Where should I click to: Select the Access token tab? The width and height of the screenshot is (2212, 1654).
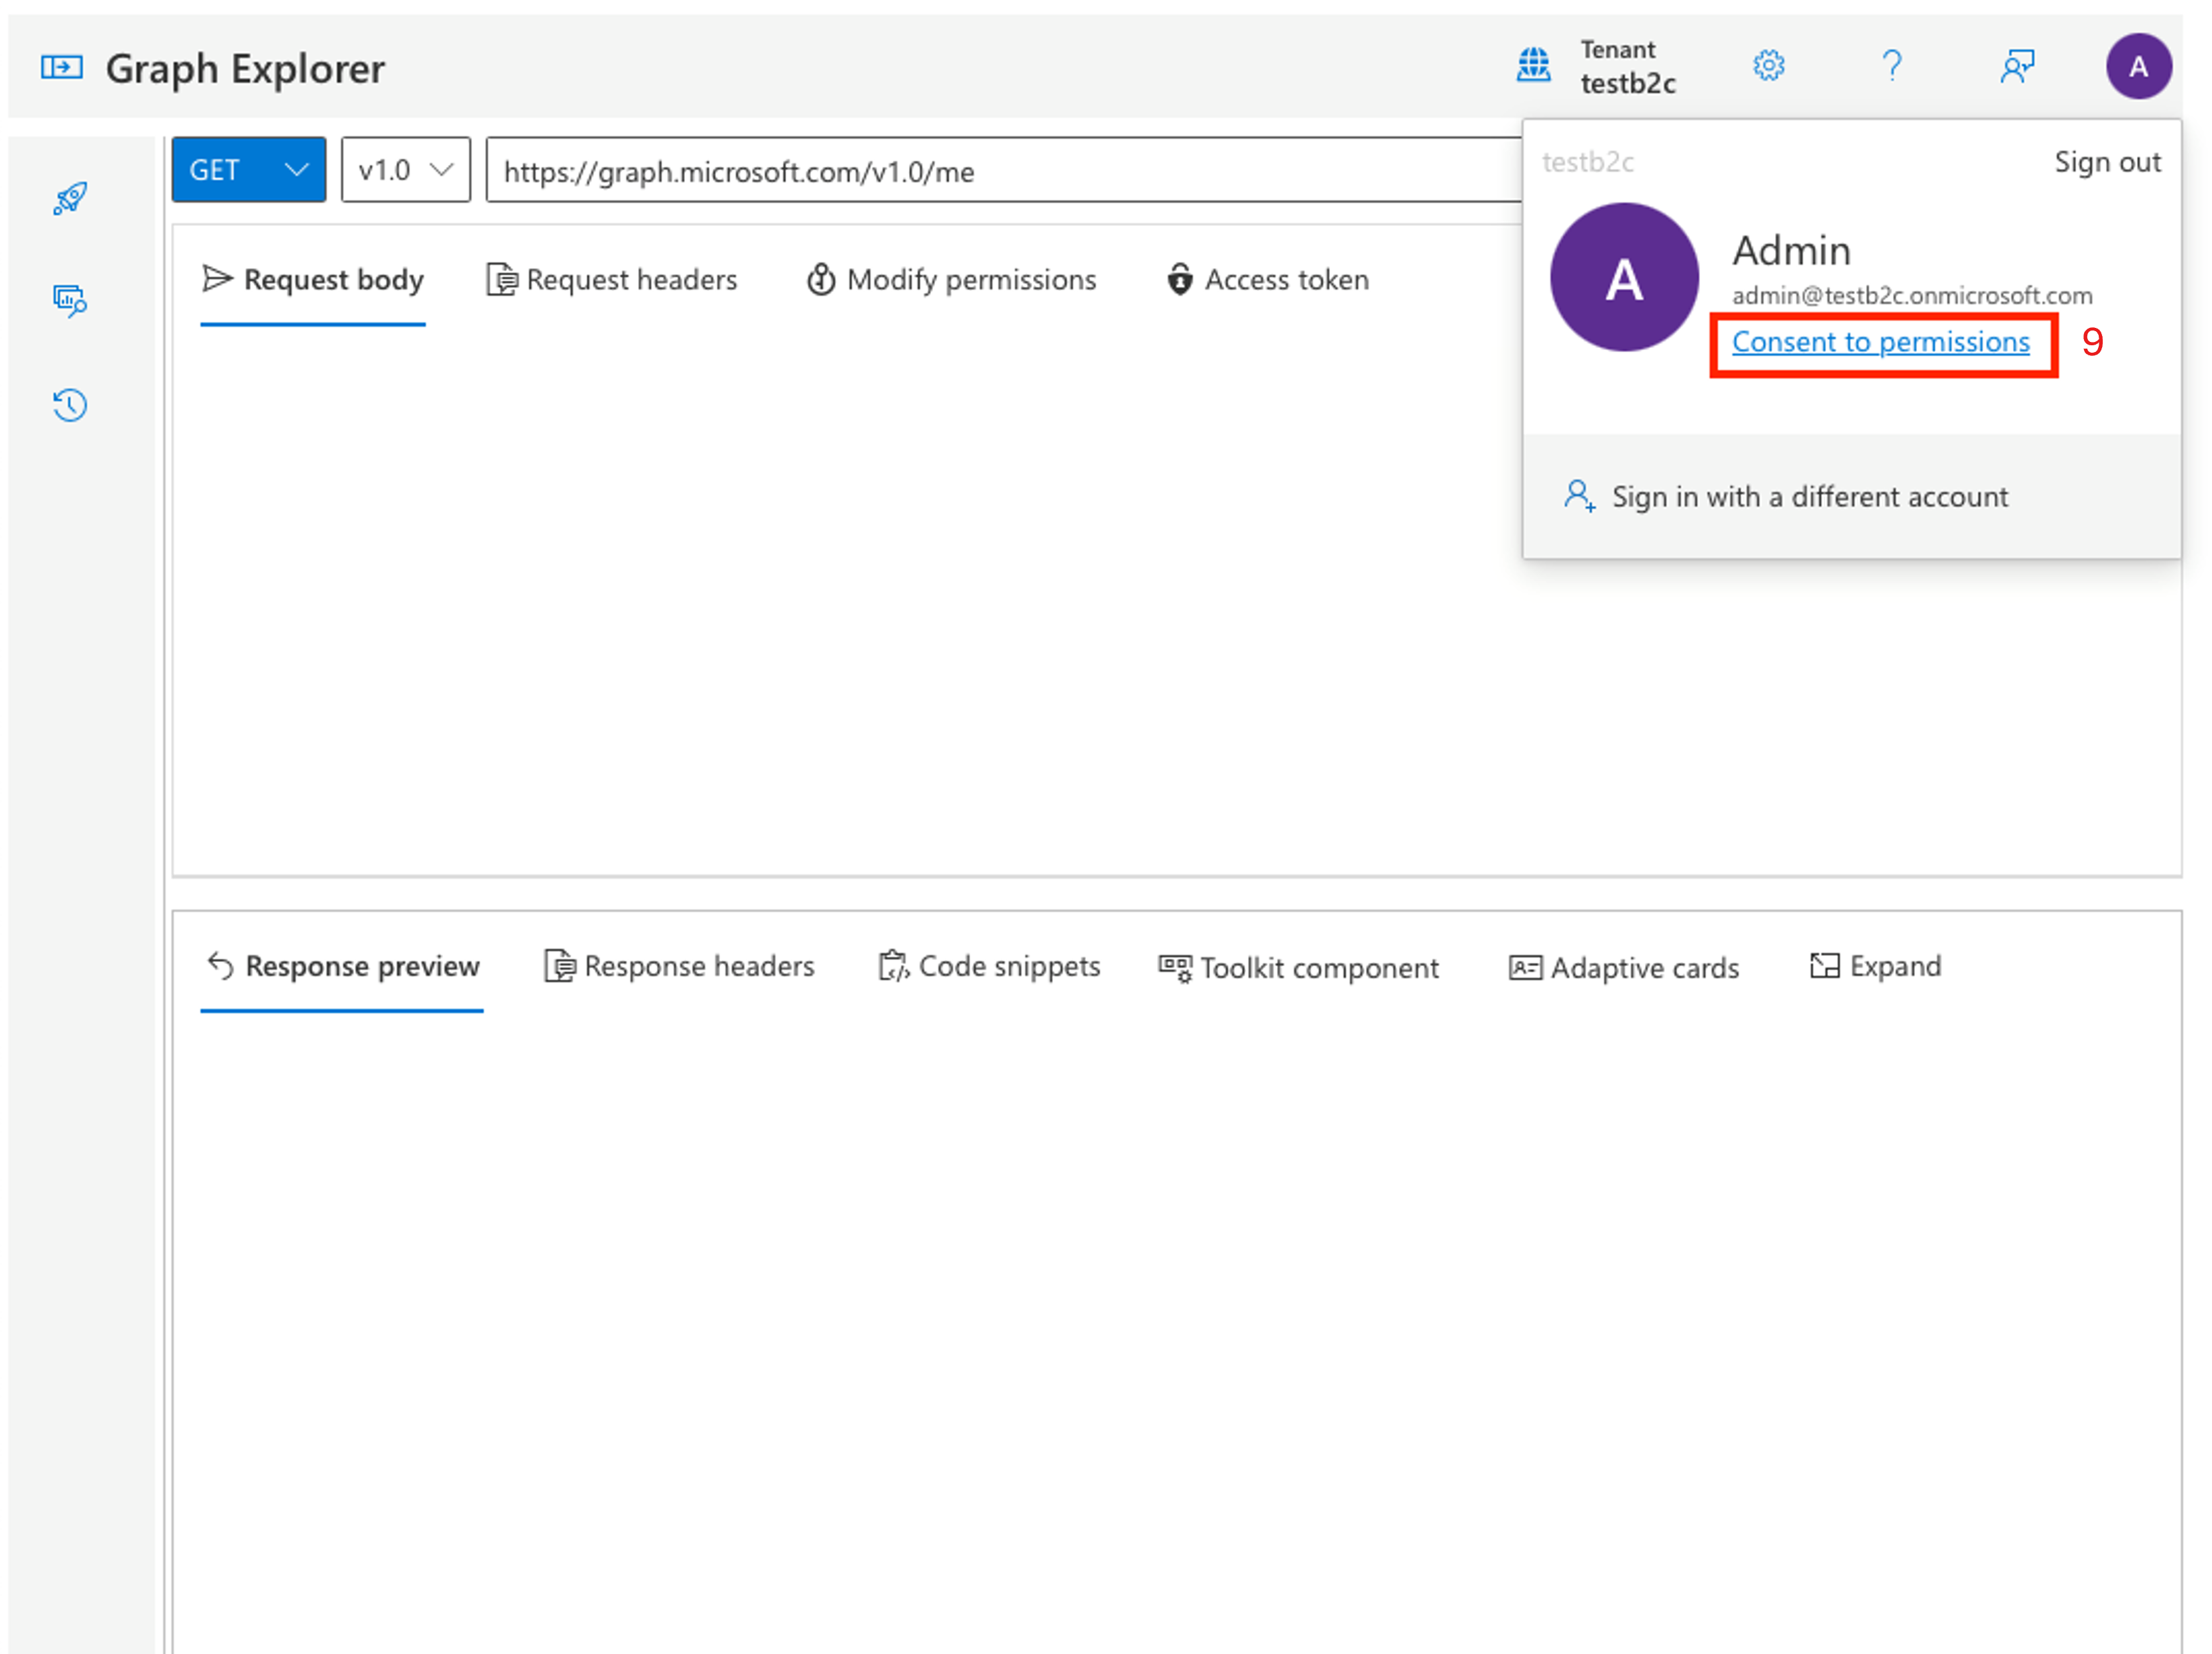pos(1267,280)
